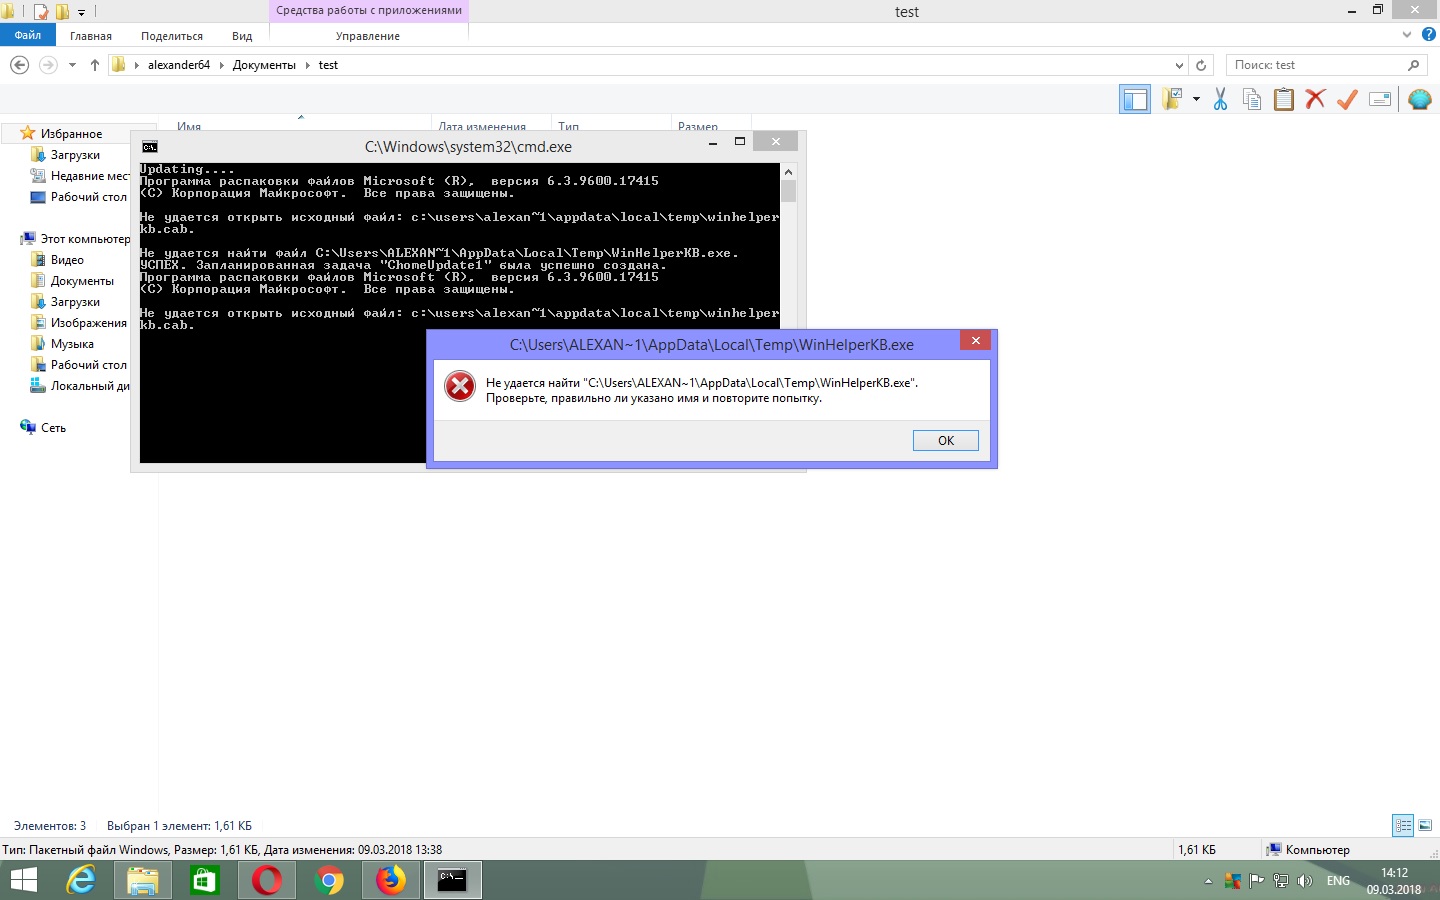1440x900 pixels.
Task: Click the Средства работы с приложениями tab header
Action: (x=369, y=11)
